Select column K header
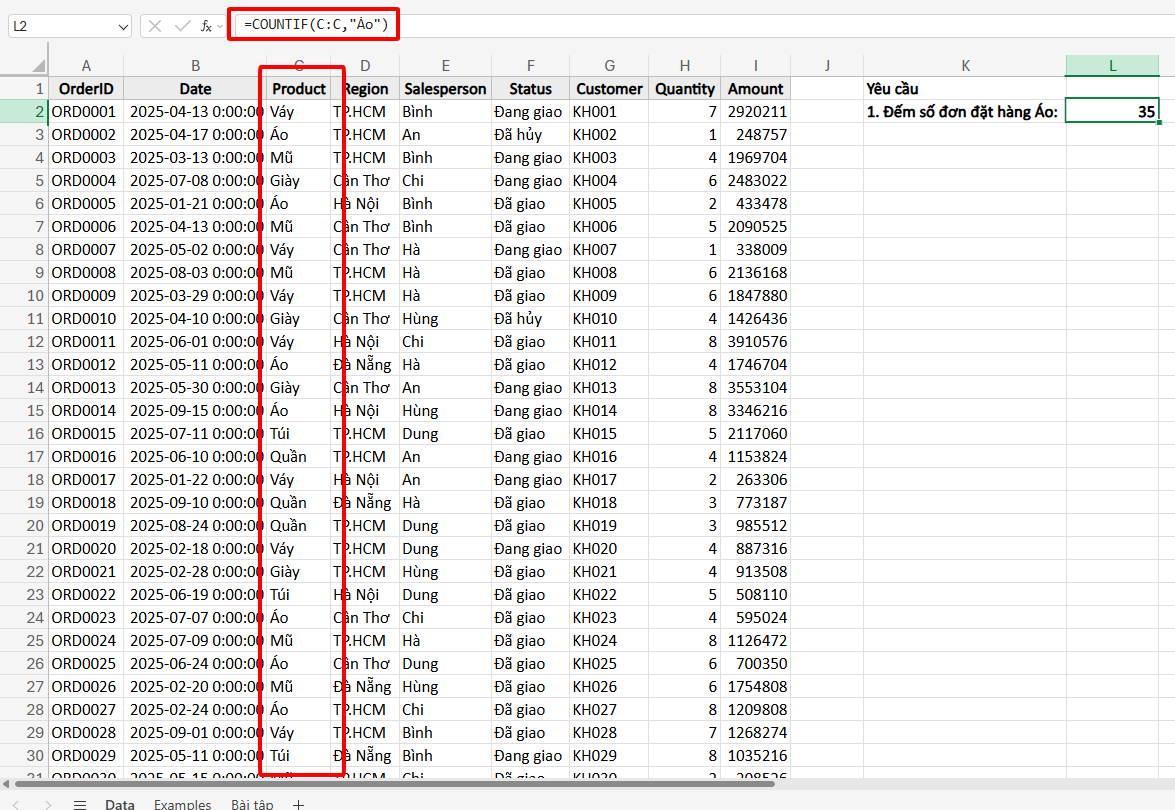The width and height of the screenshot is (1175, 810). pos(965,66)
